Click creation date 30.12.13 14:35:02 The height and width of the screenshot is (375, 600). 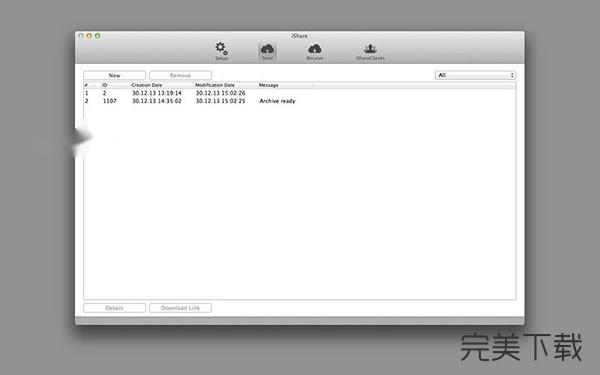click(x=157, y=101)
